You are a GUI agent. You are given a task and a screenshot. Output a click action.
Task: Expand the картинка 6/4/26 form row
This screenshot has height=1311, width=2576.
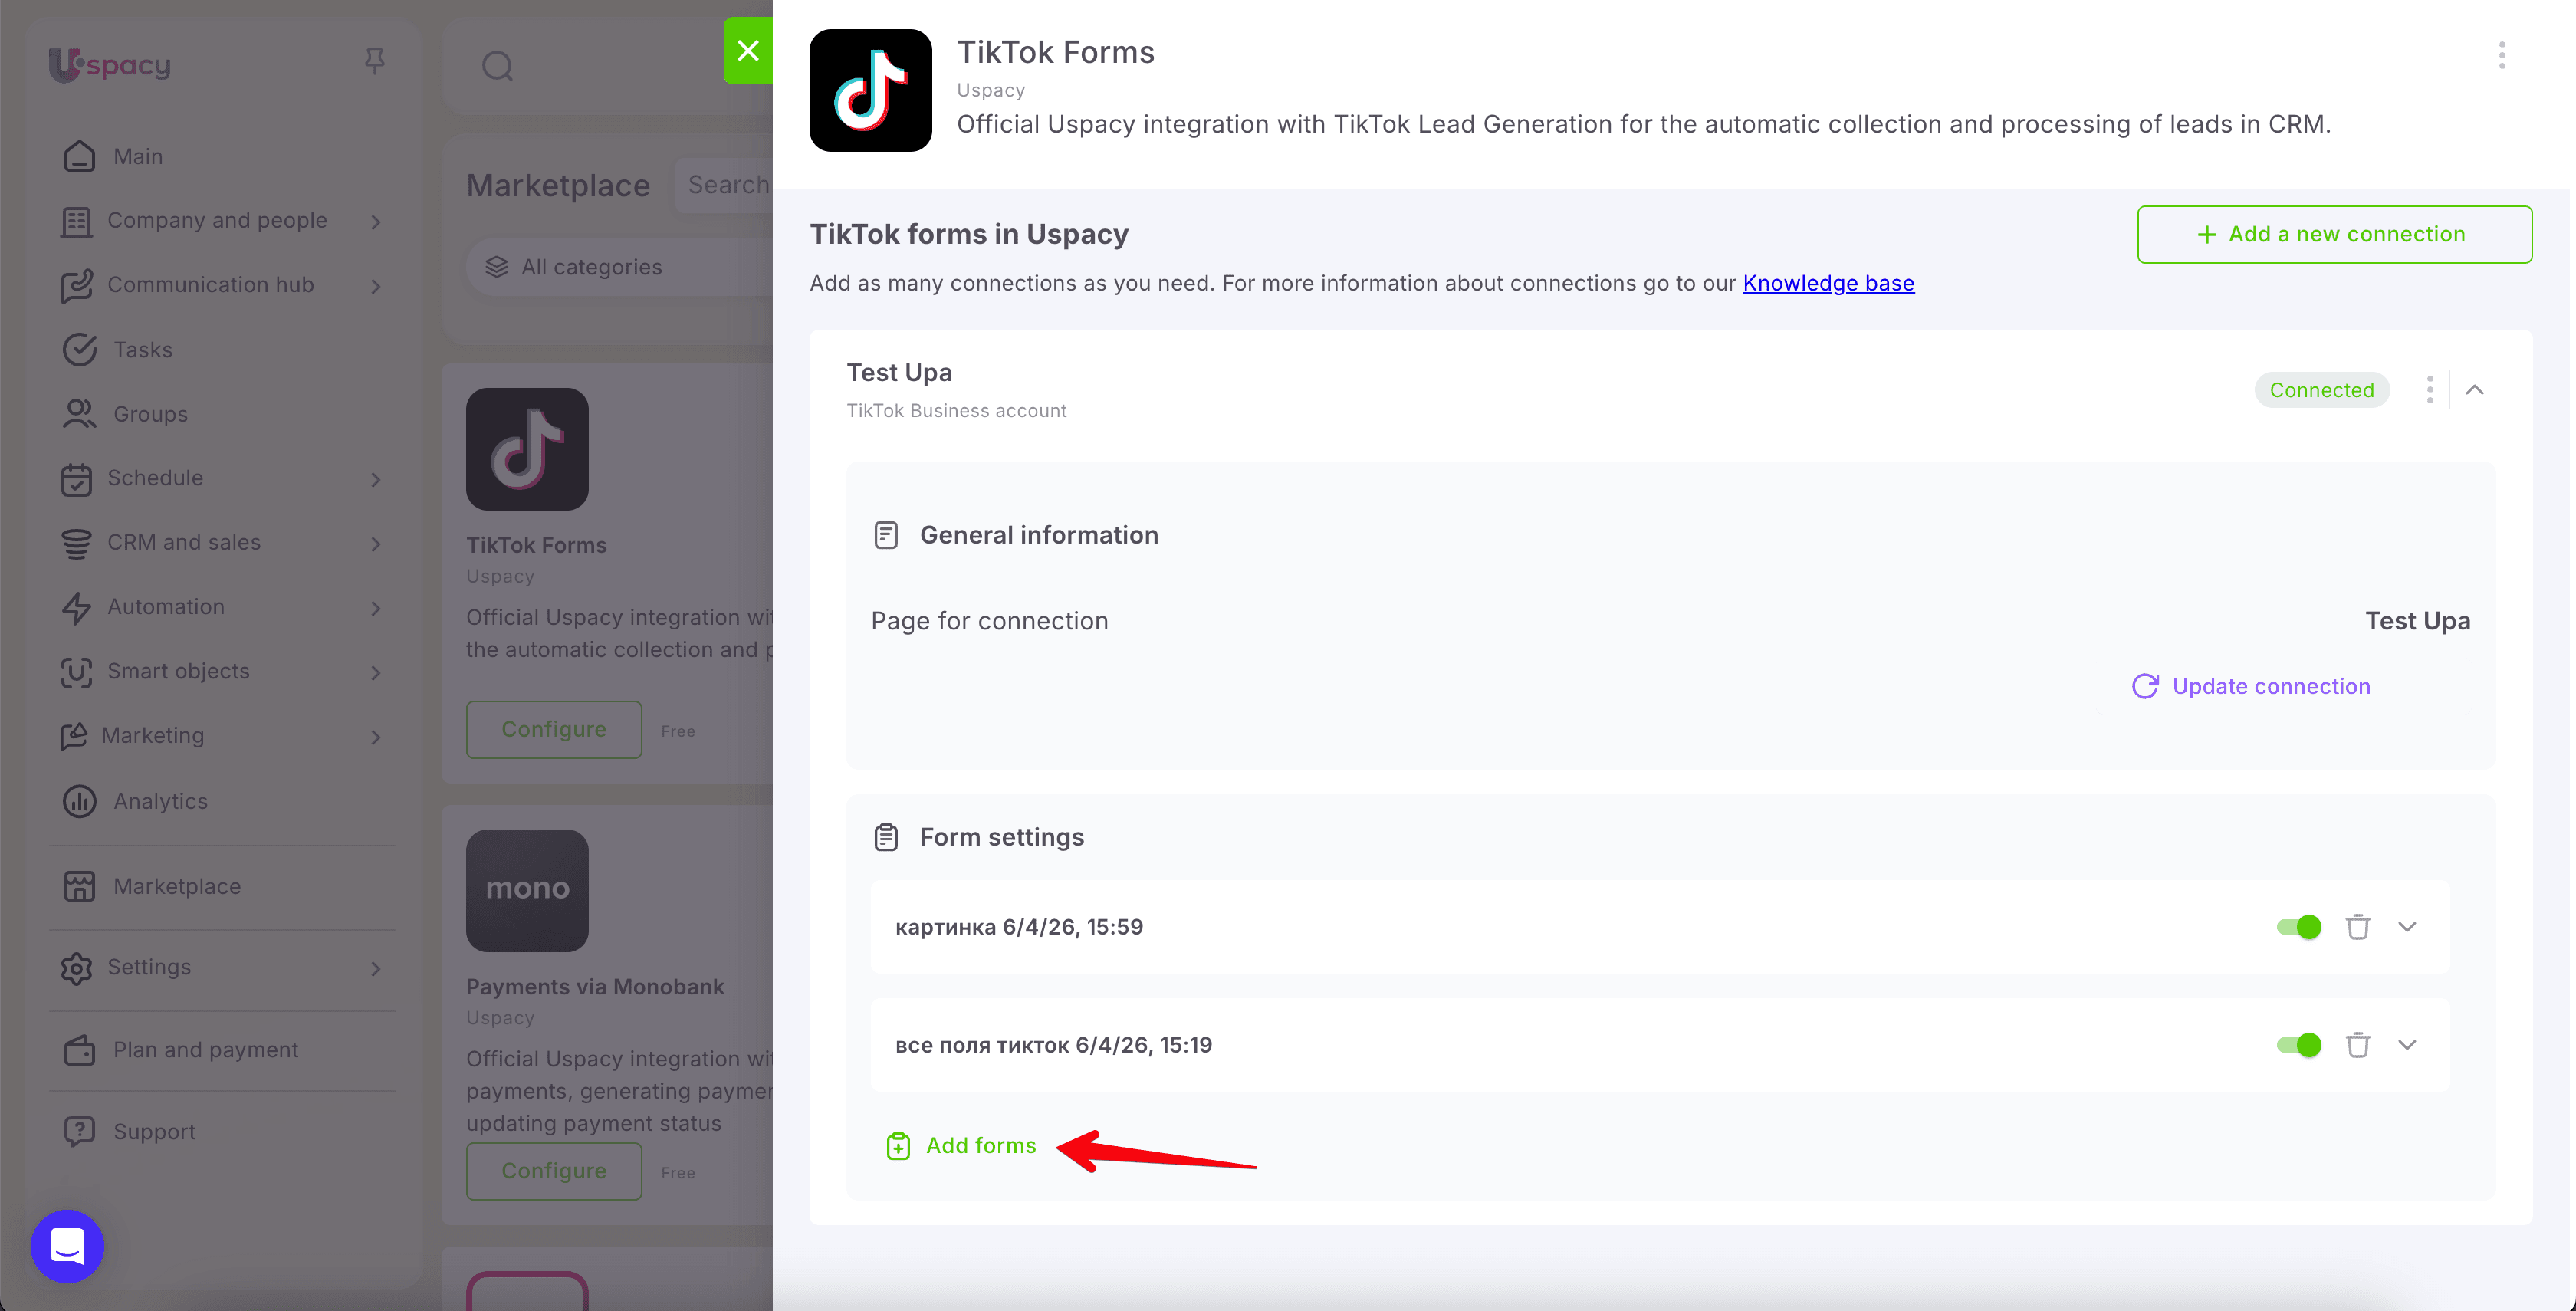[x=2407, y=927]
